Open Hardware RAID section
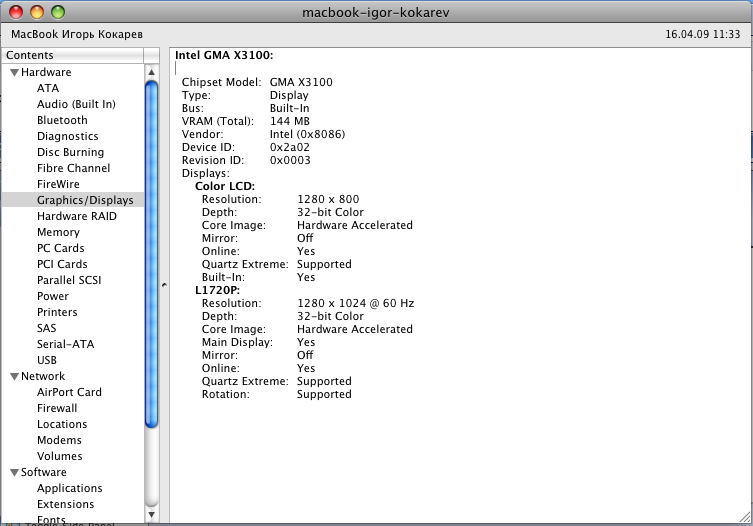The height and width of the screenshot is (526, 753). (77, 216)
